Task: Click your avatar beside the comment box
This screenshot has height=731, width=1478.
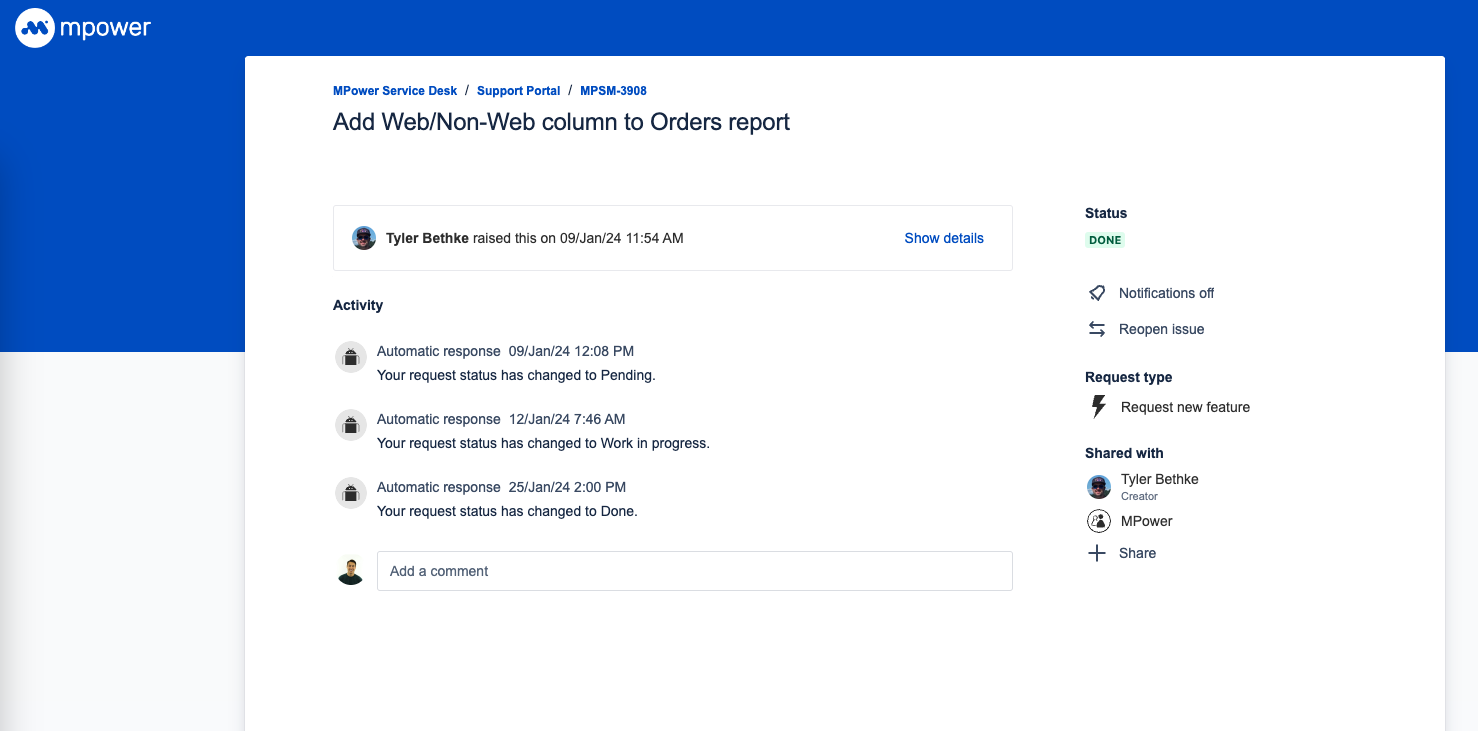Action: (350, 571)
